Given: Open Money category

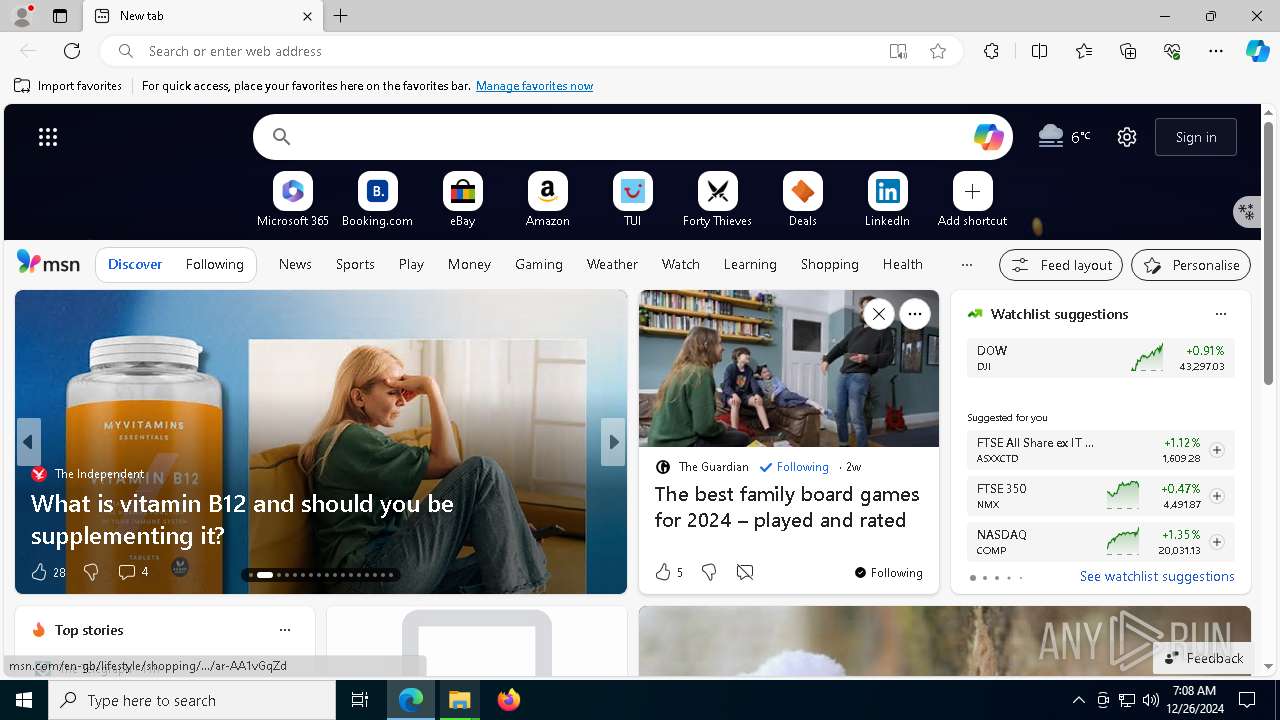Looking at the screenshot, I should (469, 265).
